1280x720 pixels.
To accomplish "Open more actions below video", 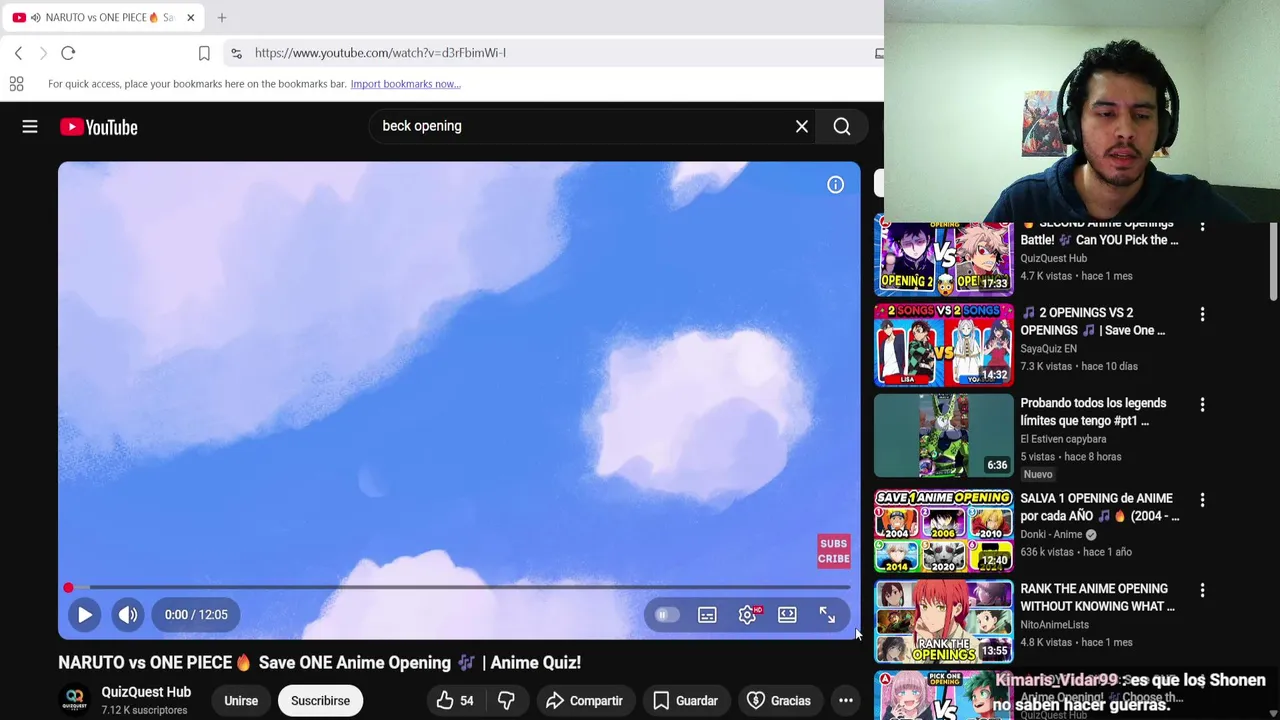I will (846, 701).
